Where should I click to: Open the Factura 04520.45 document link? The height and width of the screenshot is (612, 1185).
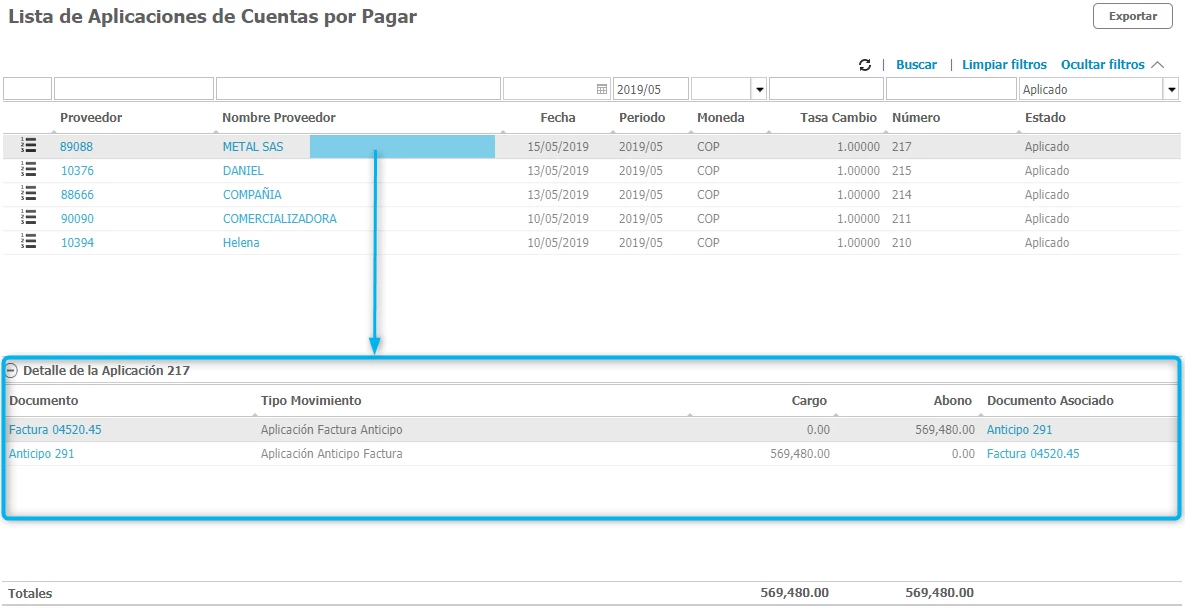55,430
